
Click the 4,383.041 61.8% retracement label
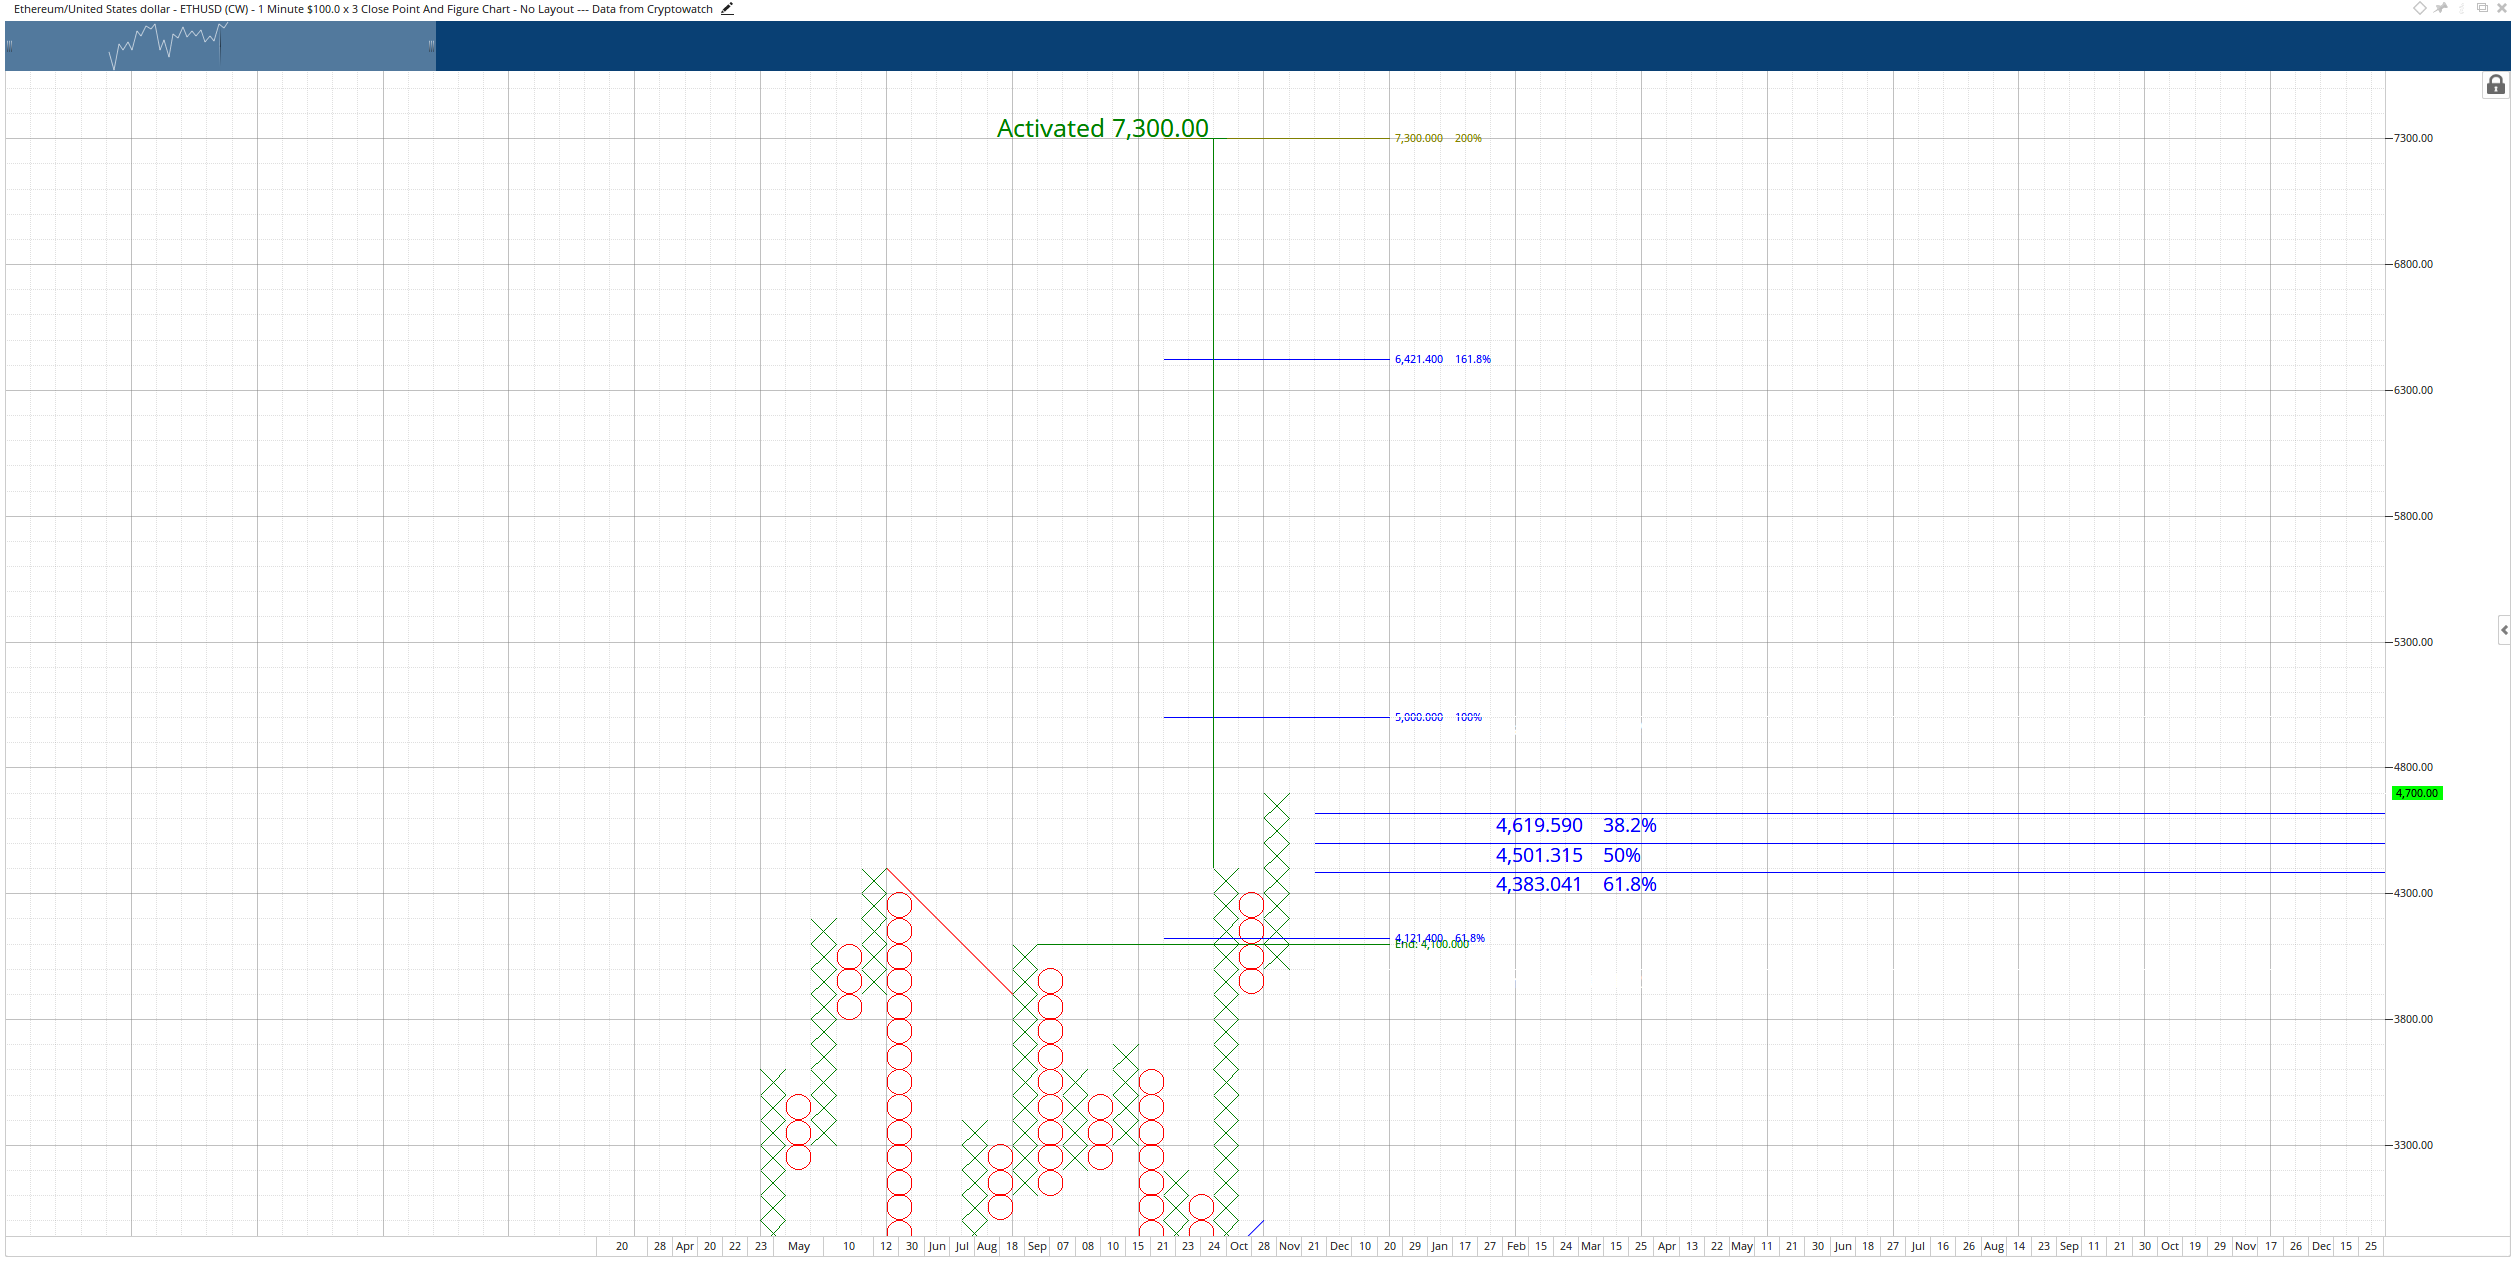(1576, 884)
